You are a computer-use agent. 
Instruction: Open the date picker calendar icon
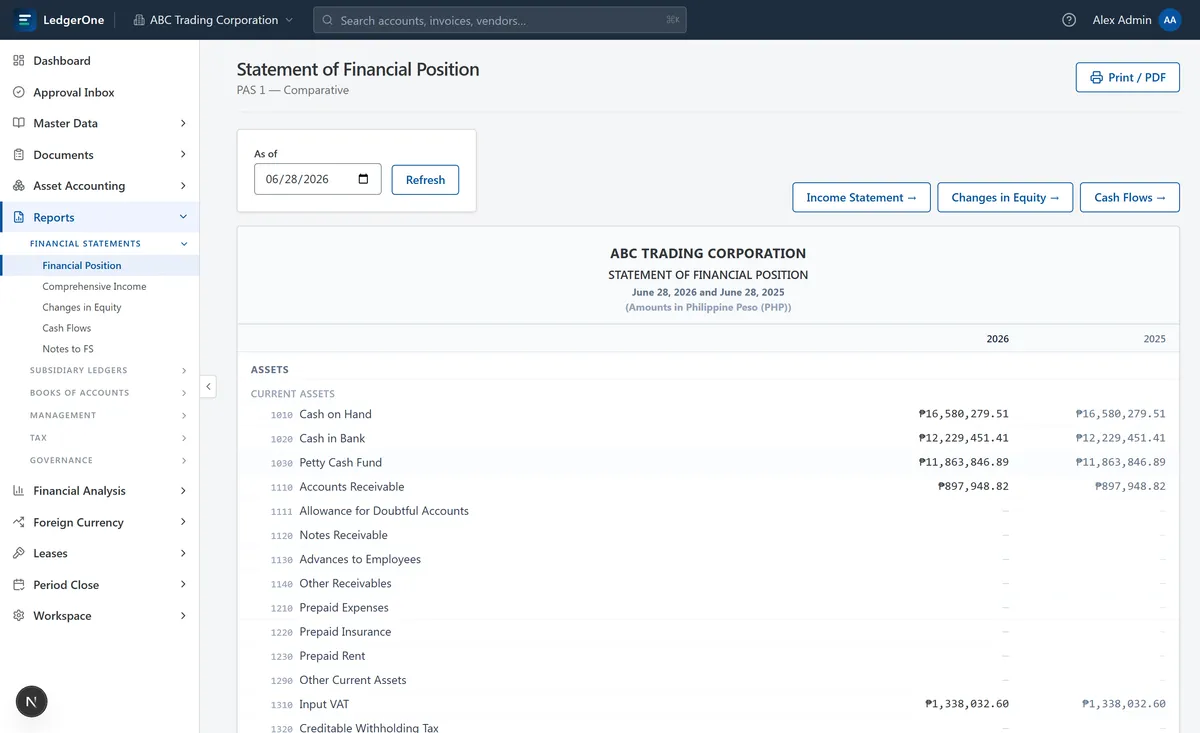363,179
